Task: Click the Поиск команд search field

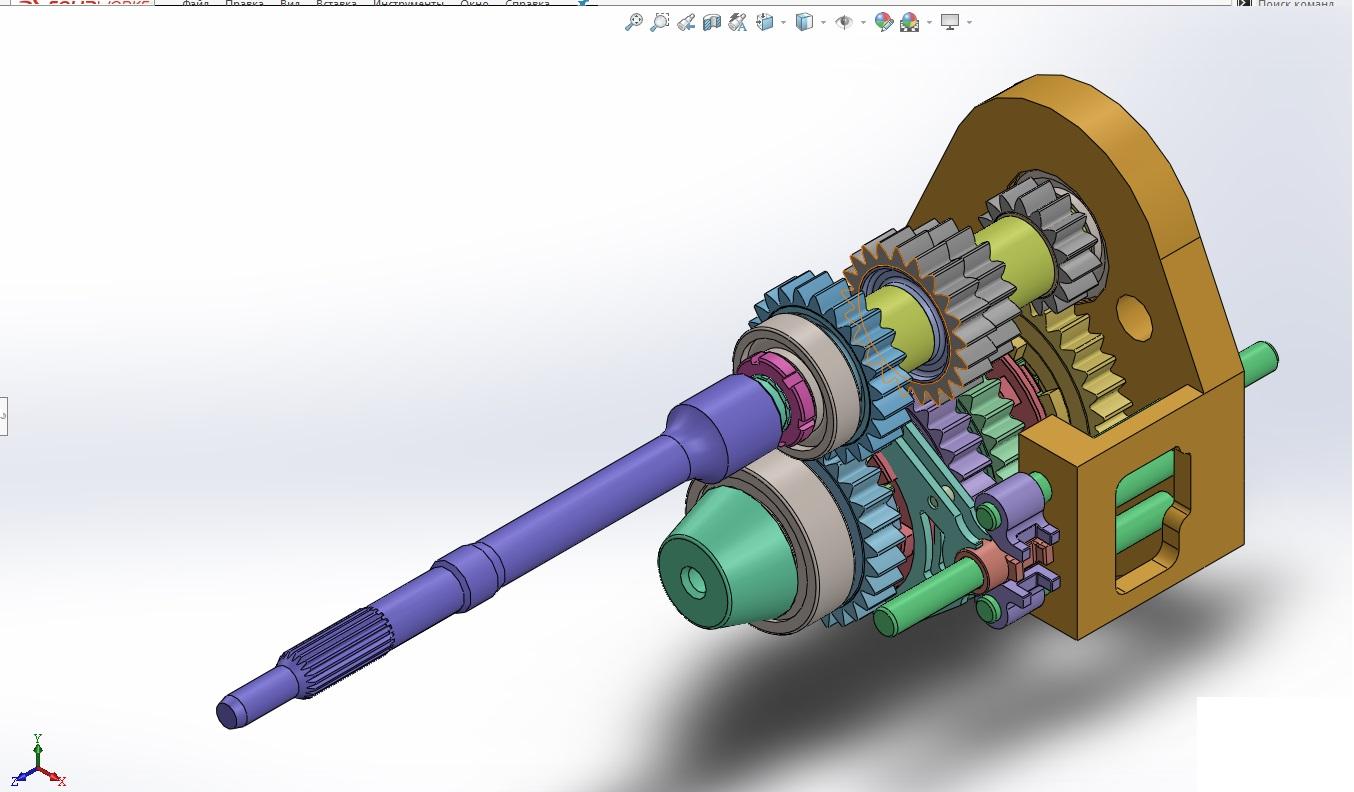Action: click(1295, 4)
